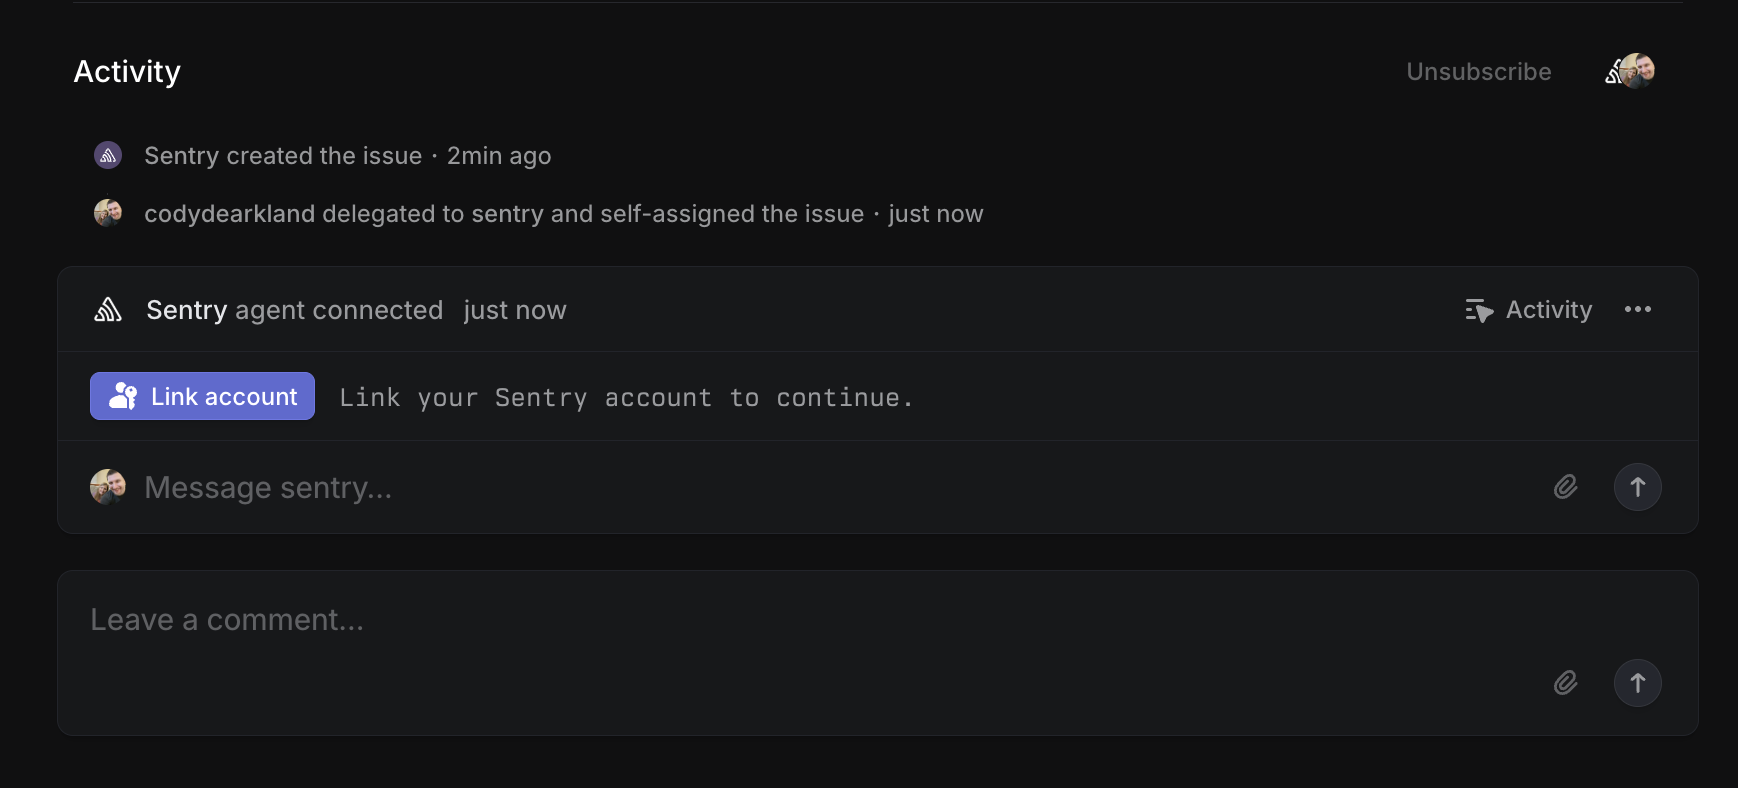Screen dimensions: 1738x788
Task: Click codydearkland's avatar next to the delegation entry
Action: pyautogui.click(x=107, y=212)
